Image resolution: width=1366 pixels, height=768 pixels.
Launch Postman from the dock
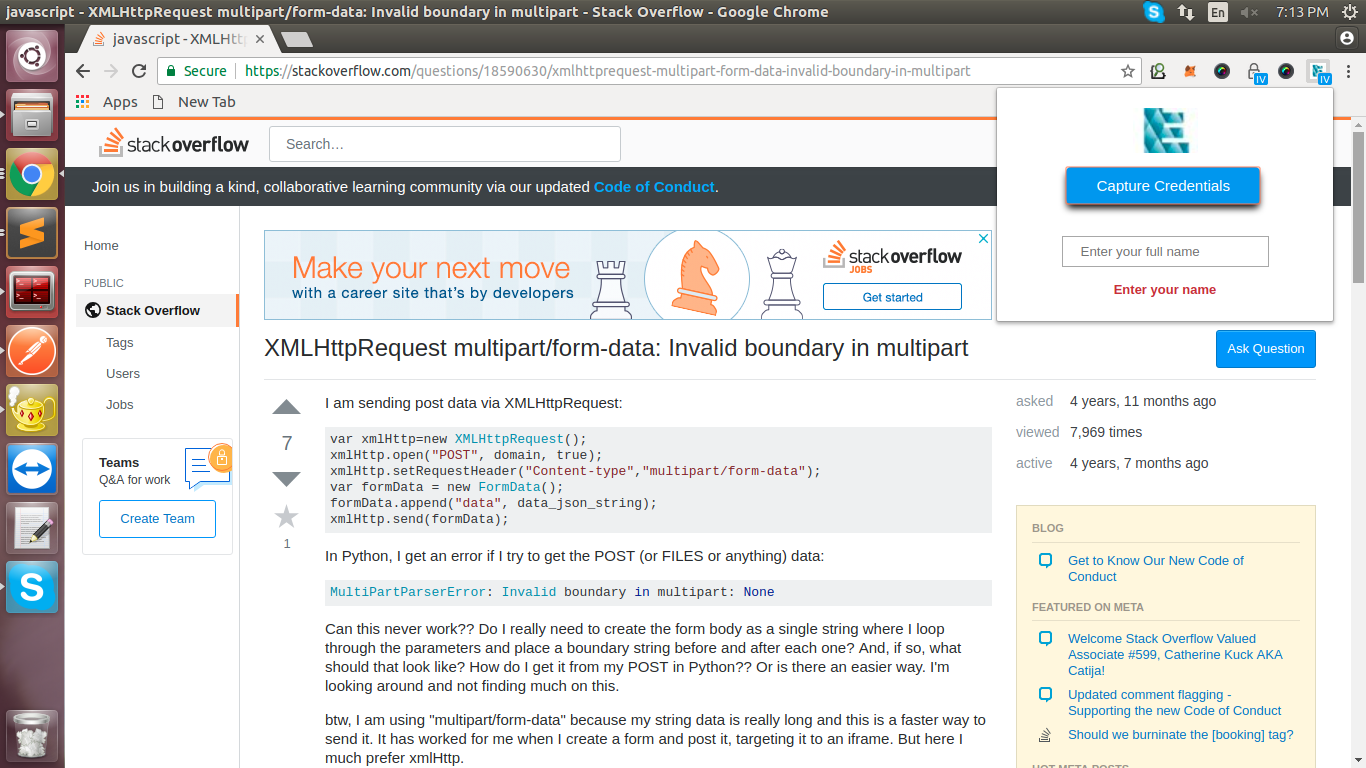pyautogui.click(x=32, y=351)
